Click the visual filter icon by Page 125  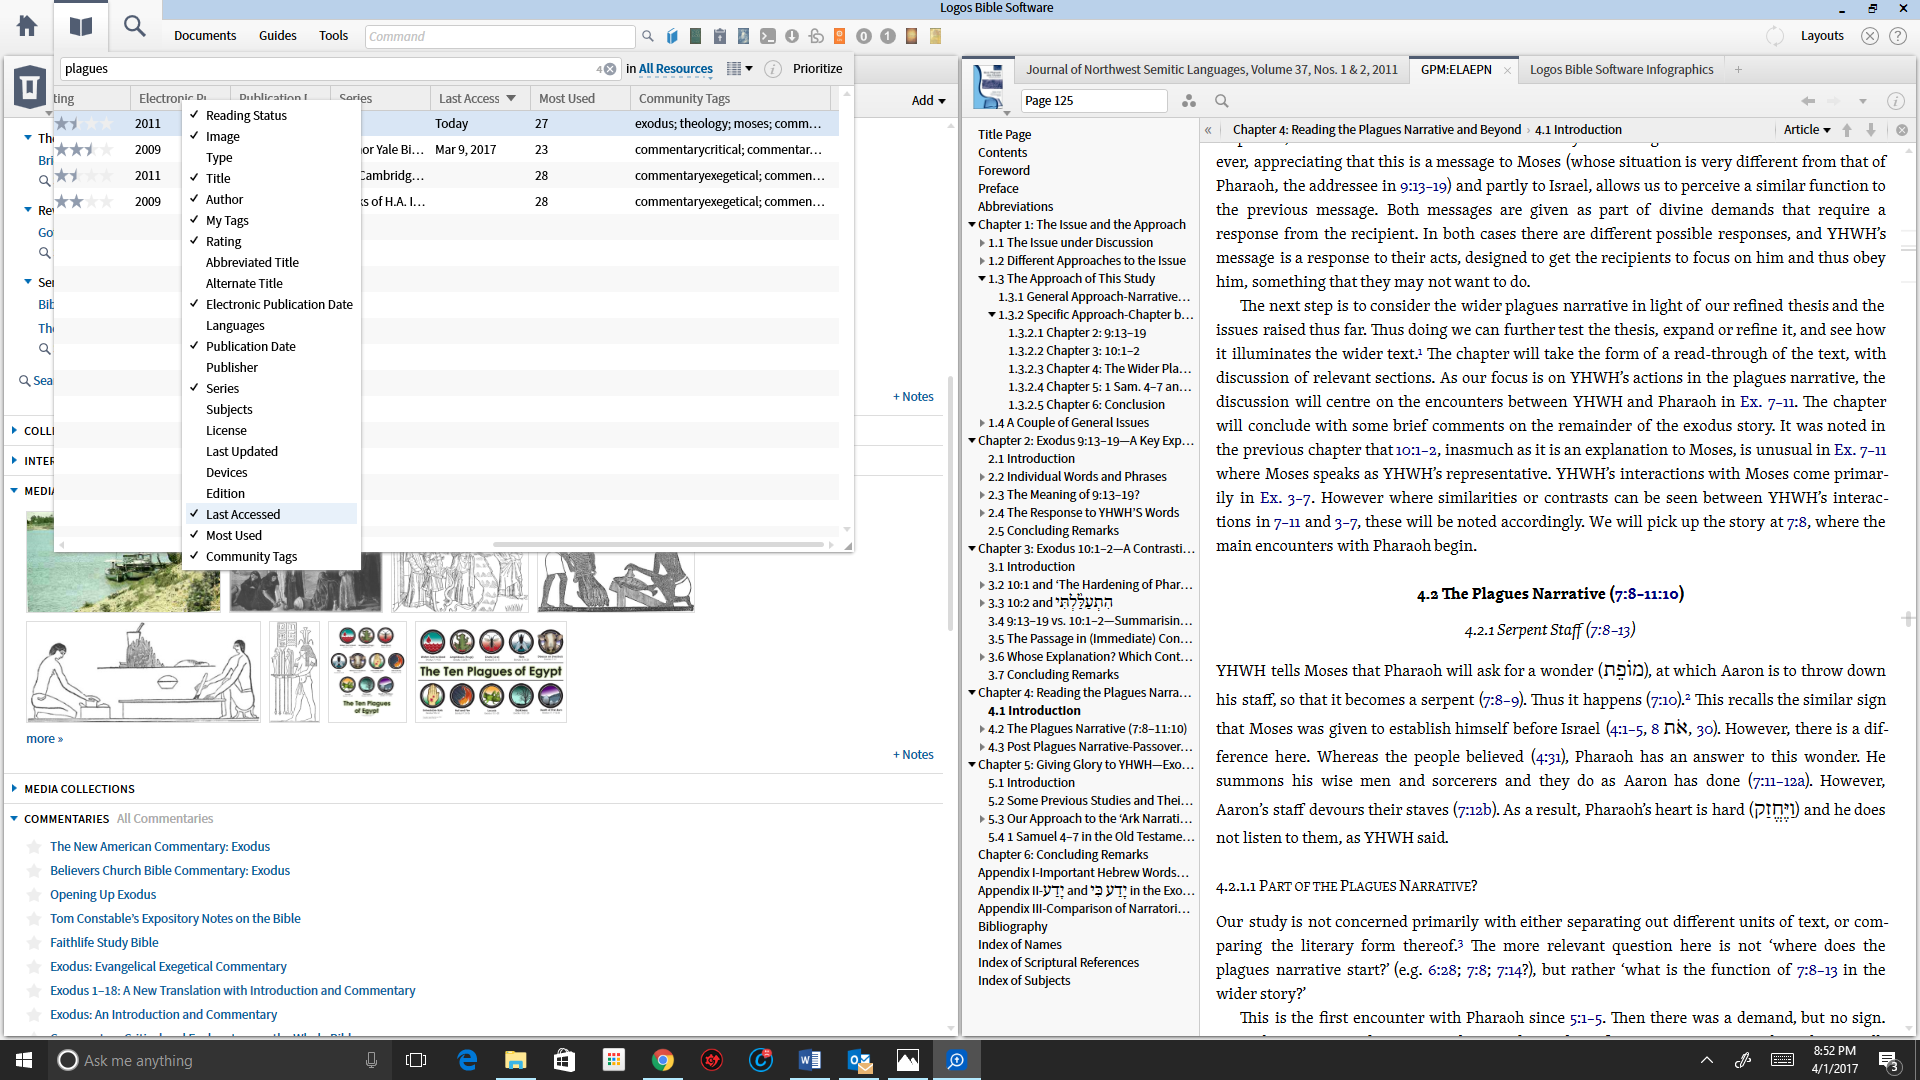(x=1189, y=101)
